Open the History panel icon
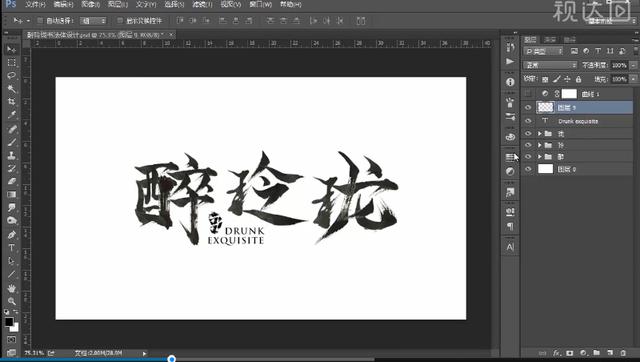 [x=510, y=47]
